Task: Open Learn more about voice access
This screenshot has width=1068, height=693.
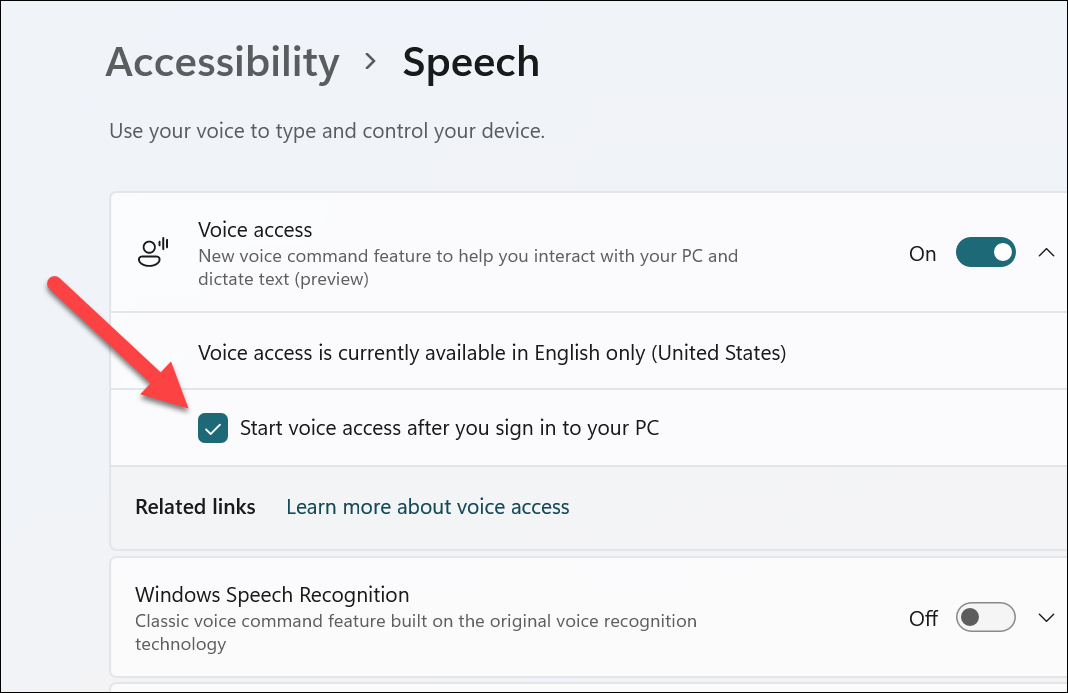Action: click(x=427, y=507)
